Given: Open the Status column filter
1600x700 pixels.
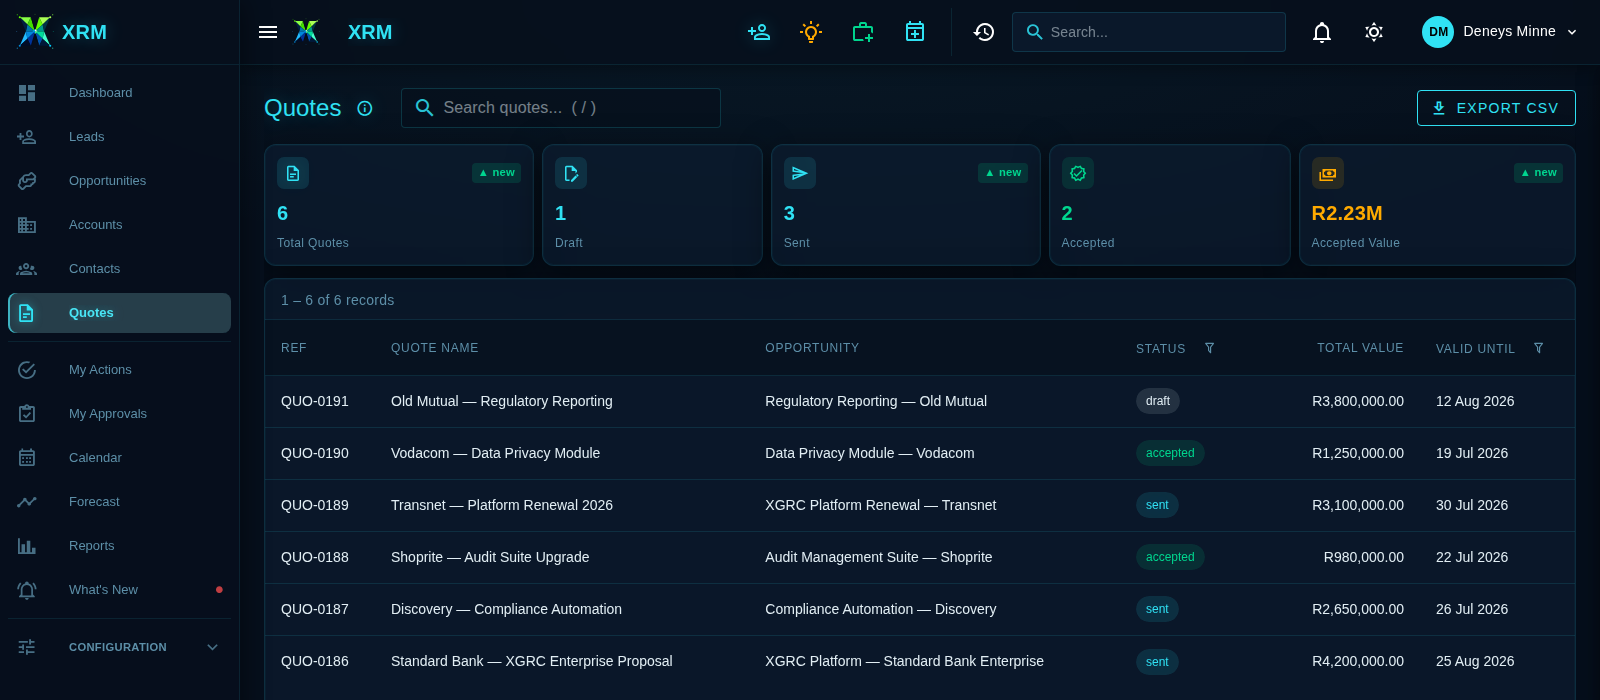Looking at the screenshot, I should (1210, 348).
